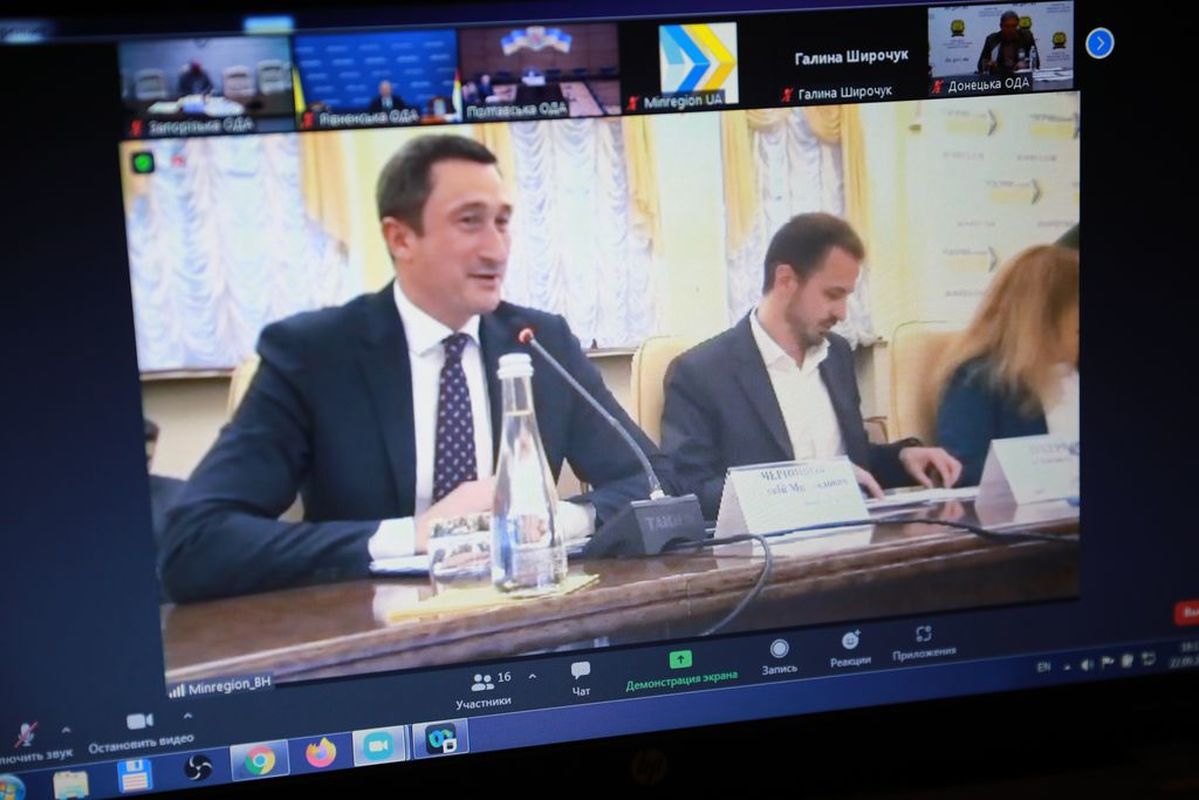Image resolution: width=1199 pixels, height=800 pixels.
Task: Click the system tray clock
Action: (1186, 655)
